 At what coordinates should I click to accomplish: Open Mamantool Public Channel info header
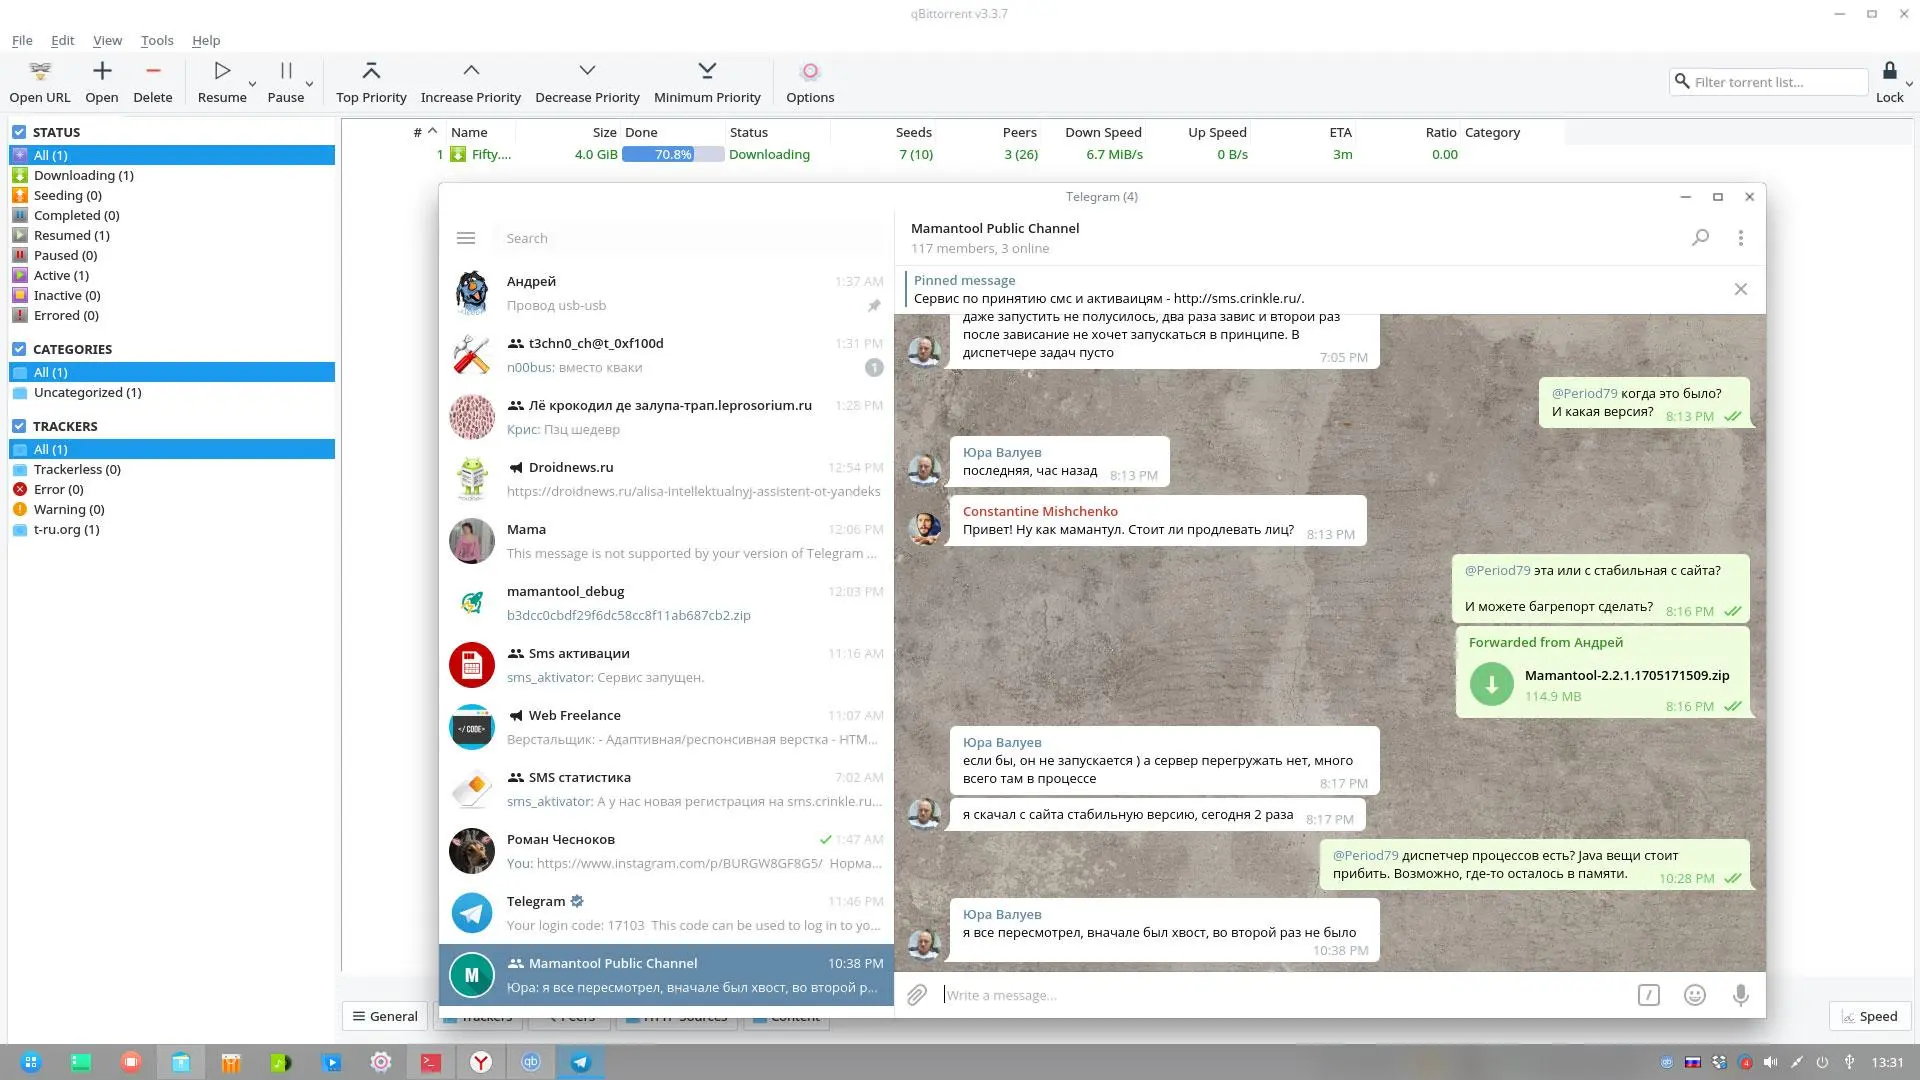click(x=995, y=238)
